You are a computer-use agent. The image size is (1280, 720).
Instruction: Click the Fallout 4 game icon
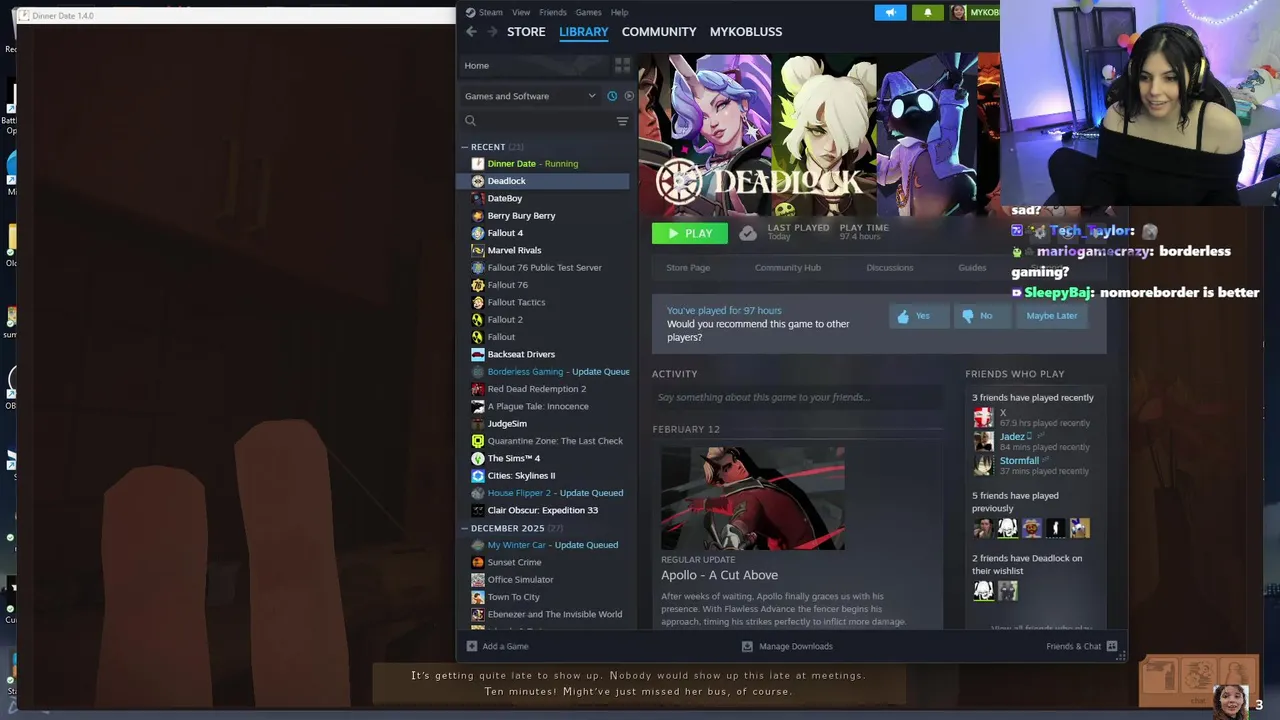click(x=478, y=233)
